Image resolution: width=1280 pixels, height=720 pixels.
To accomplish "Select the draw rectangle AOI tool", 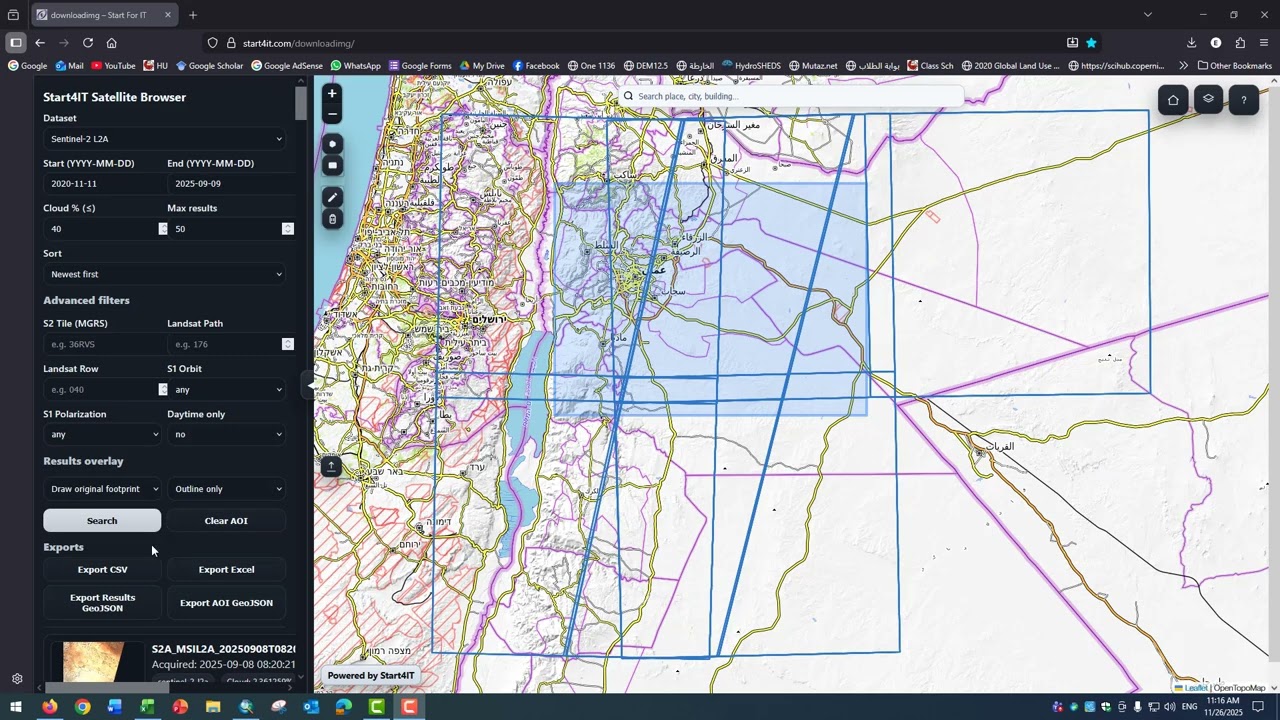I will [332, 165].
